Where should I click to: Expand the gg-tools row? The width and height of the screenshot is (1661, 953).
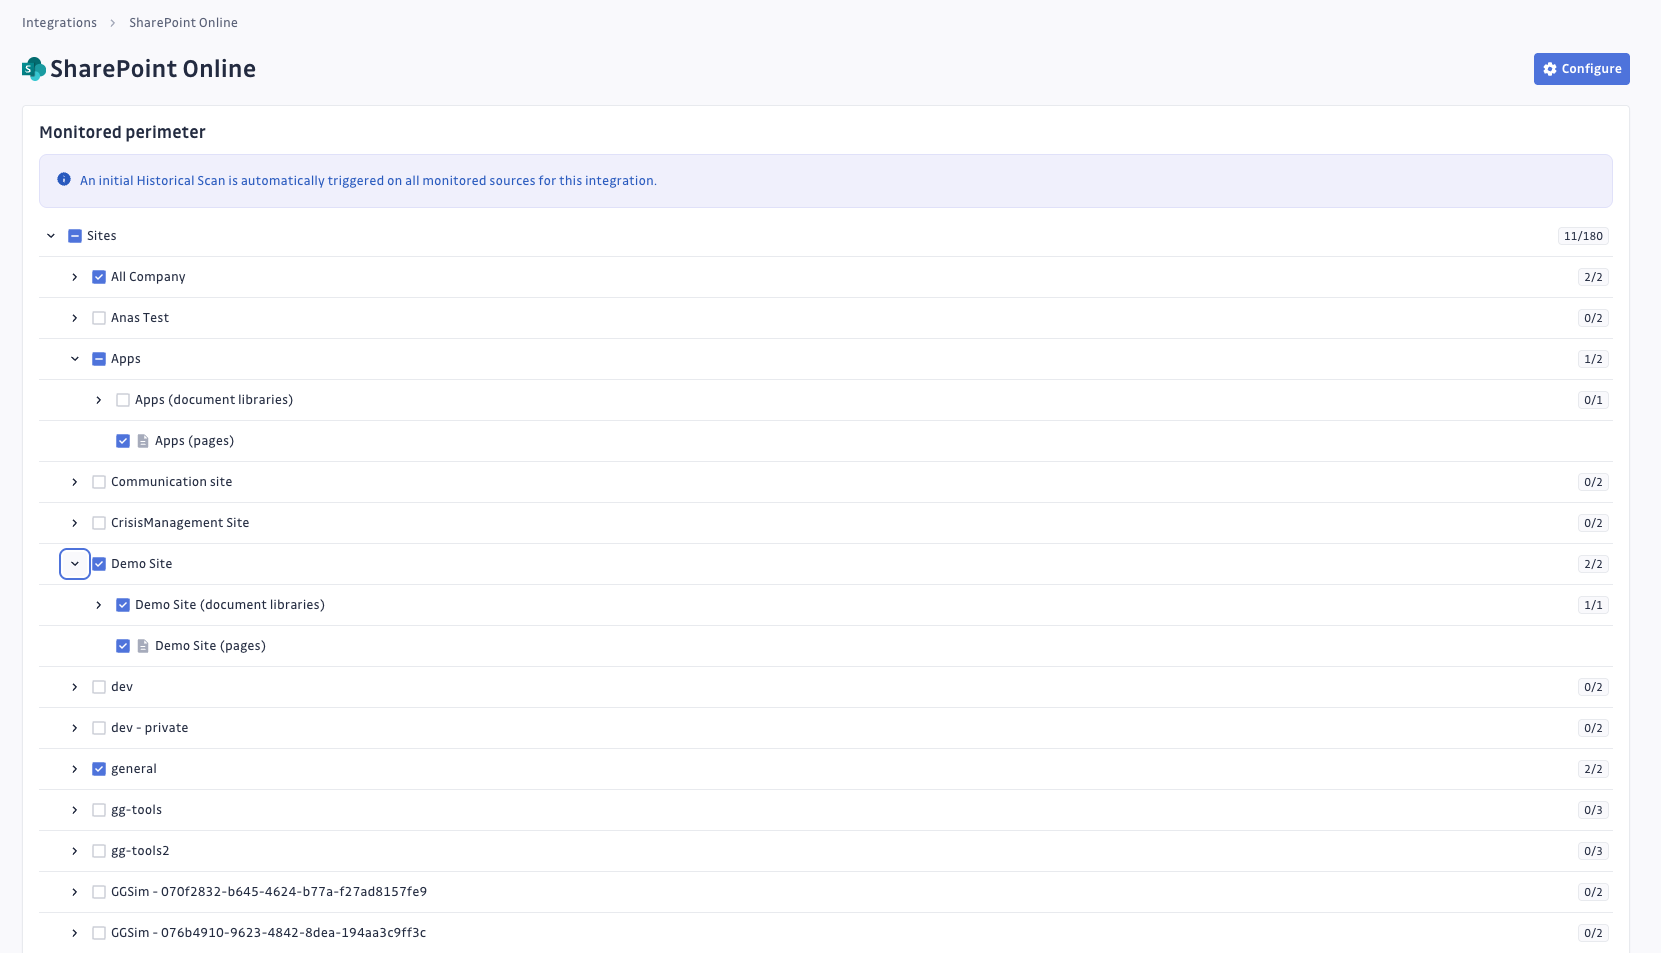tap(75, 810)
